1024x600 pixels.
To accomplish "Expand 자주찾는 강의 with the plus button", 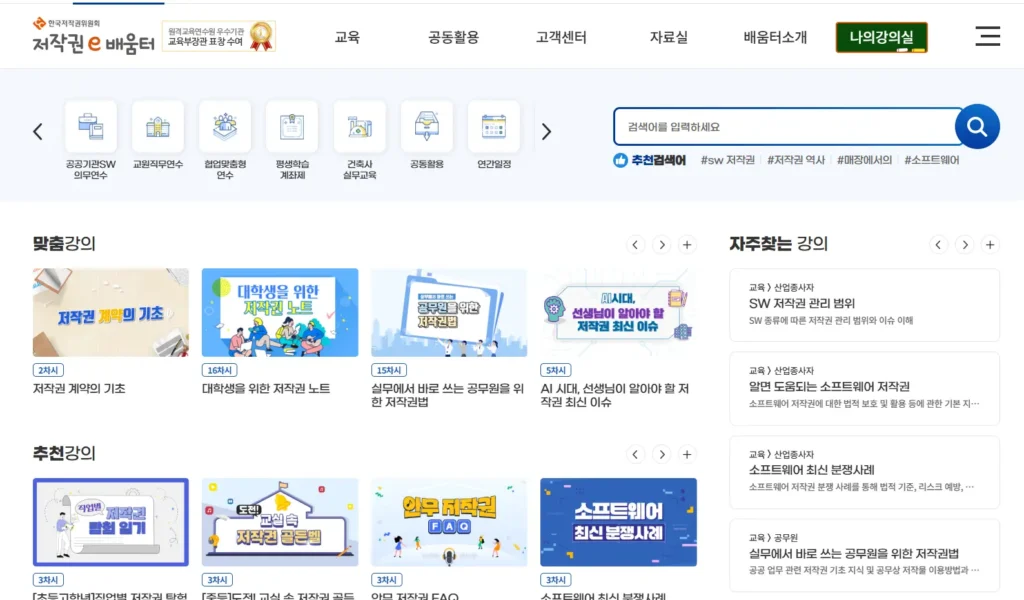I will pos(990,244).
